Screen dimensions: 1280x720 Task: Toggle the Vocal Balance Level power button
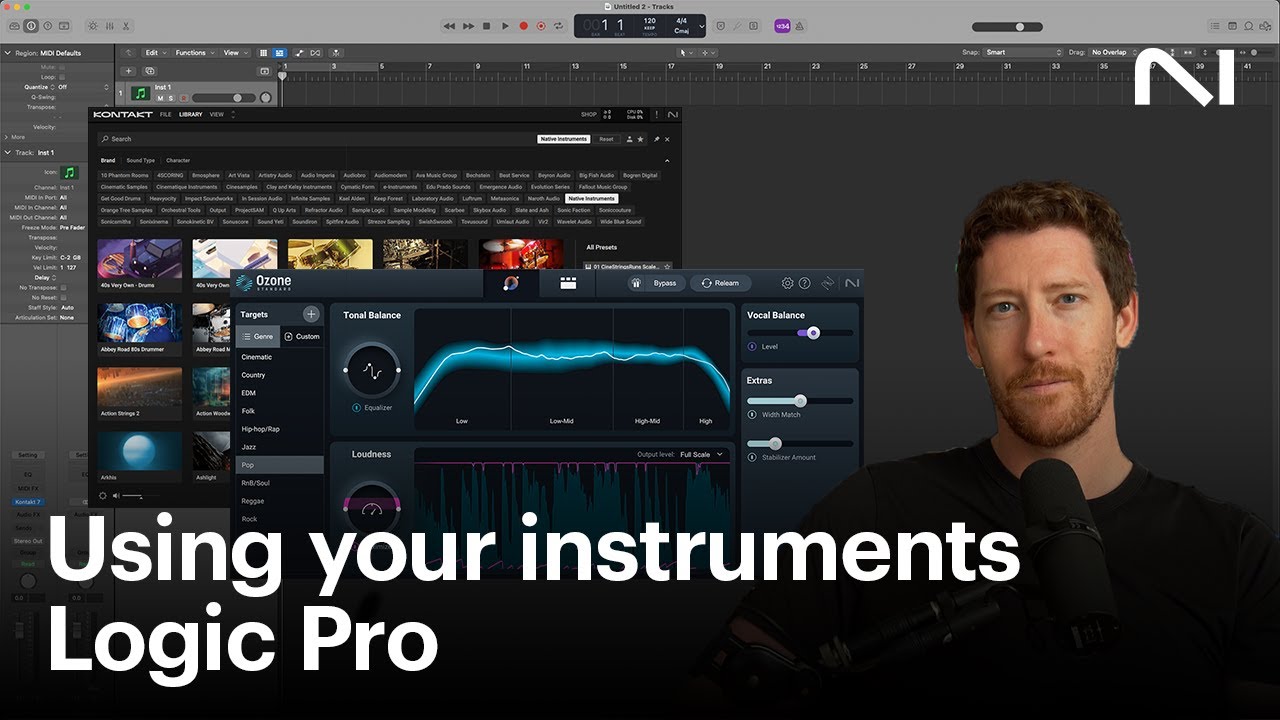click(752, 347)
